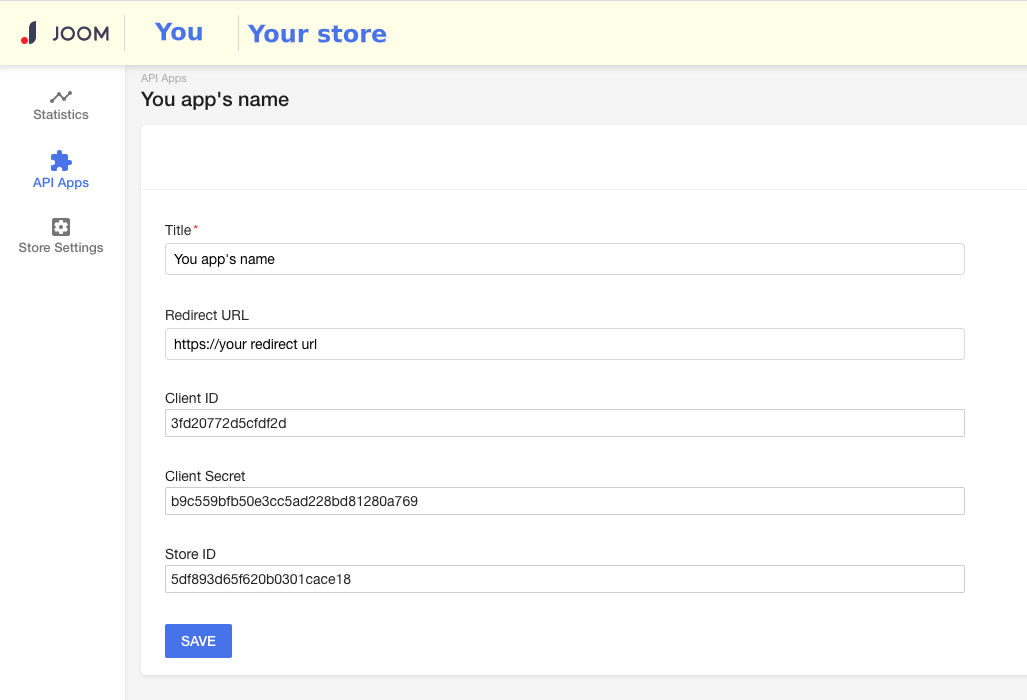Open the Your store menu item

coord(316,33)
